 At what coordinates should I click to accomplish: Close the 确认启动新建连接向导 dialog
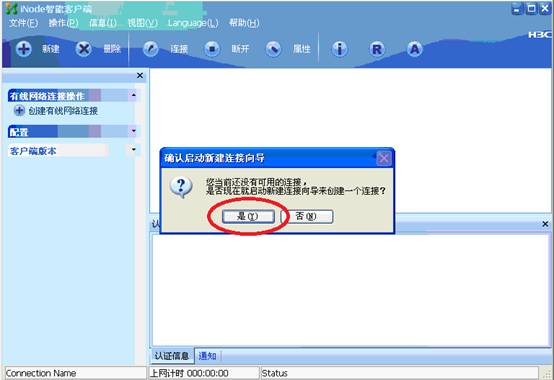tap(384, 158)
